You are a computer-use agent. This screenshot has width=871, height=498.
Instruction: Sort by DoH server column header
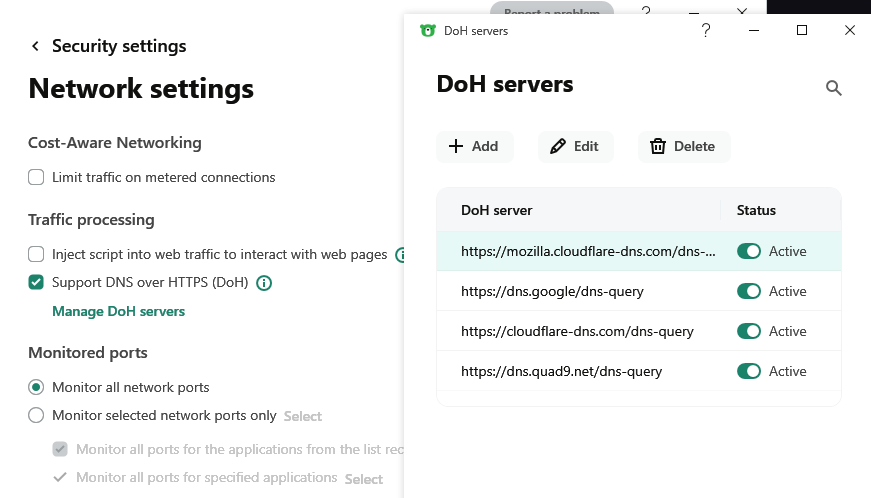(x=496, y=210)
